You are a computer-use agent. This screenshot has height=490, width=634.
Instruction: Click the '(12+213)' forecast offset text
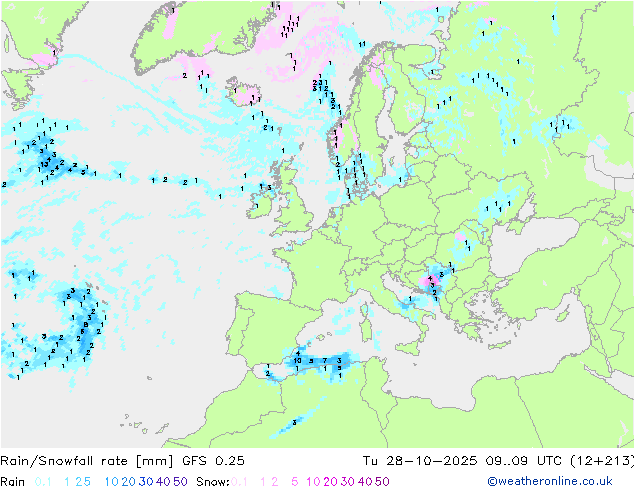(602, 461)
